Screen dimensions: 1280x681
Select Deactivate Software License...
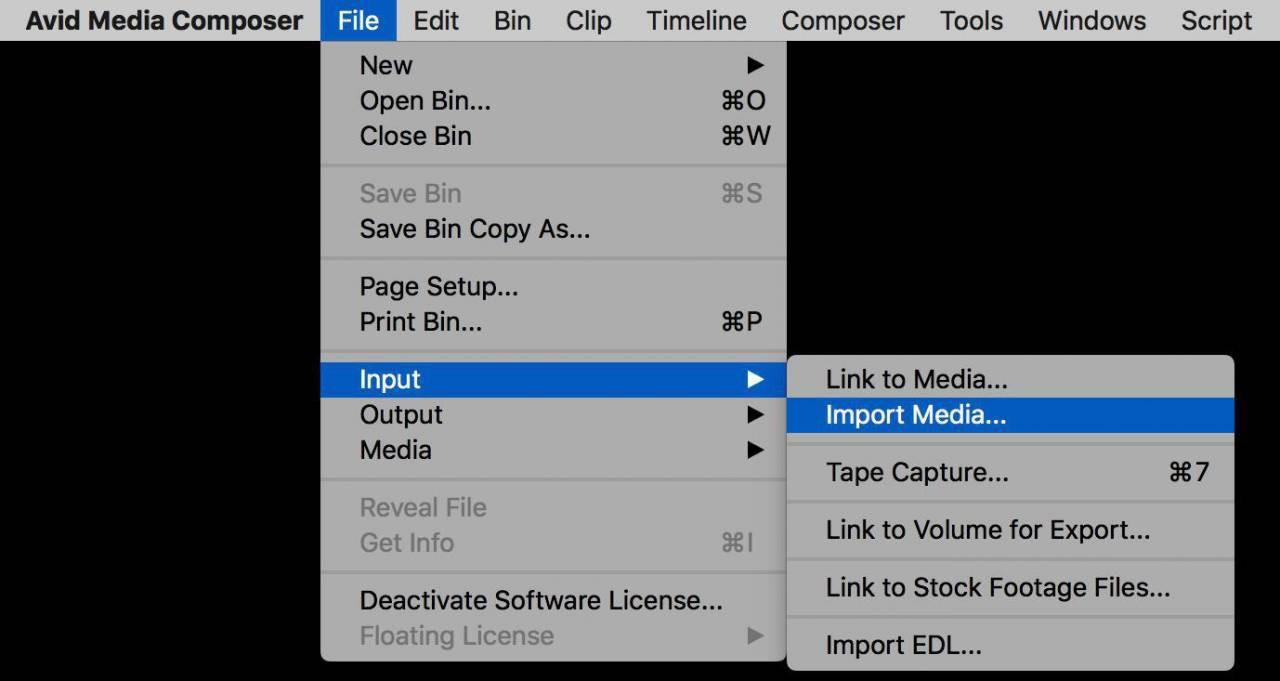553,600
